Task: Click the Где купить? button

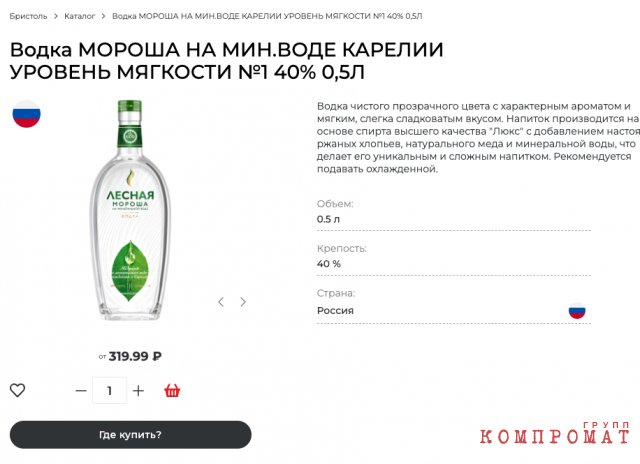Action: [x=131, y=435]
